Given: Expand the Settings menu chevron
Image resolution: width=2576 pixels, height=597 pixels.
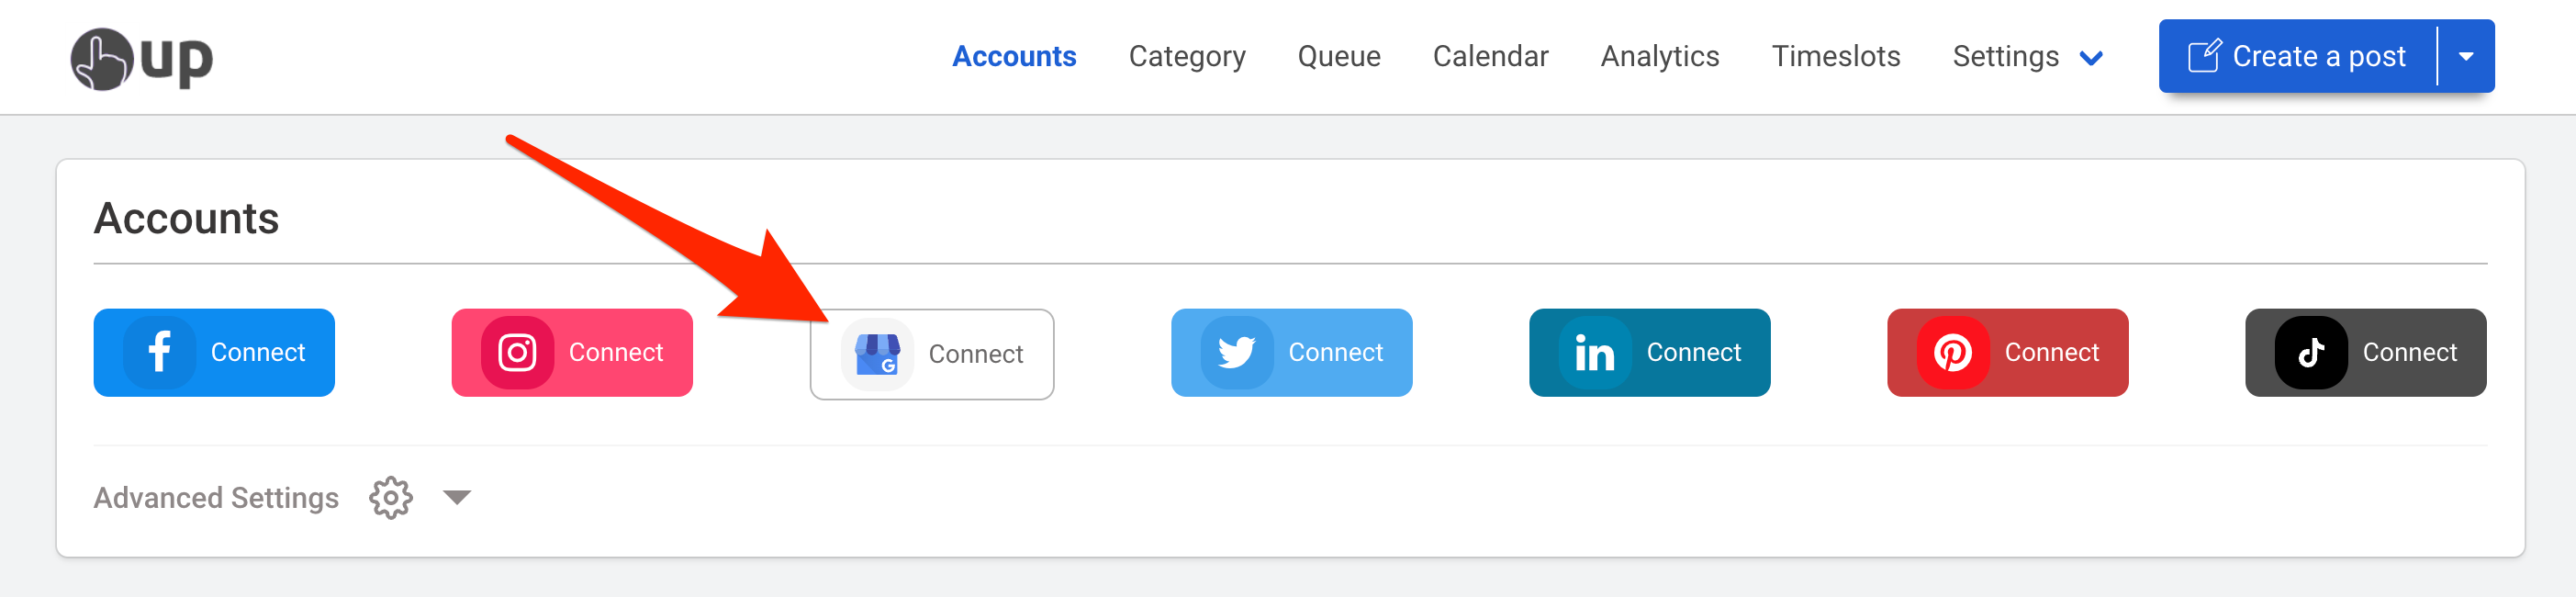Looking at the screenshot, I should (2092, 58).
